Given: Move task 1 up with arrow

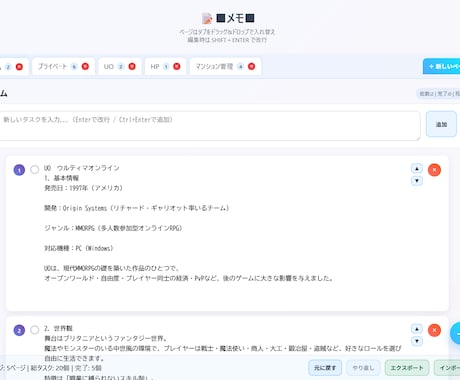Looking at the screenshot, I should click(417, 168).
